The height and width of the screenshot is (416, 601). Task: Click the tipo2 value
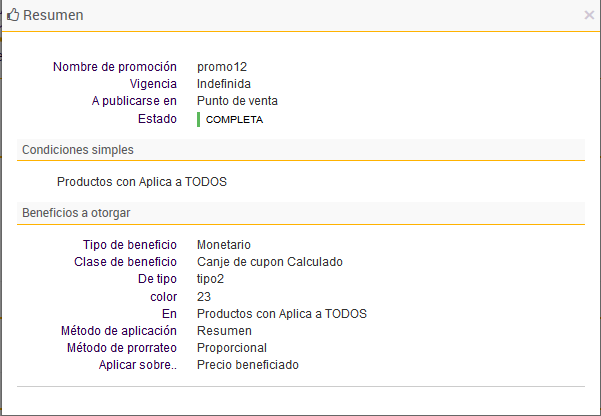pos(210,279)
